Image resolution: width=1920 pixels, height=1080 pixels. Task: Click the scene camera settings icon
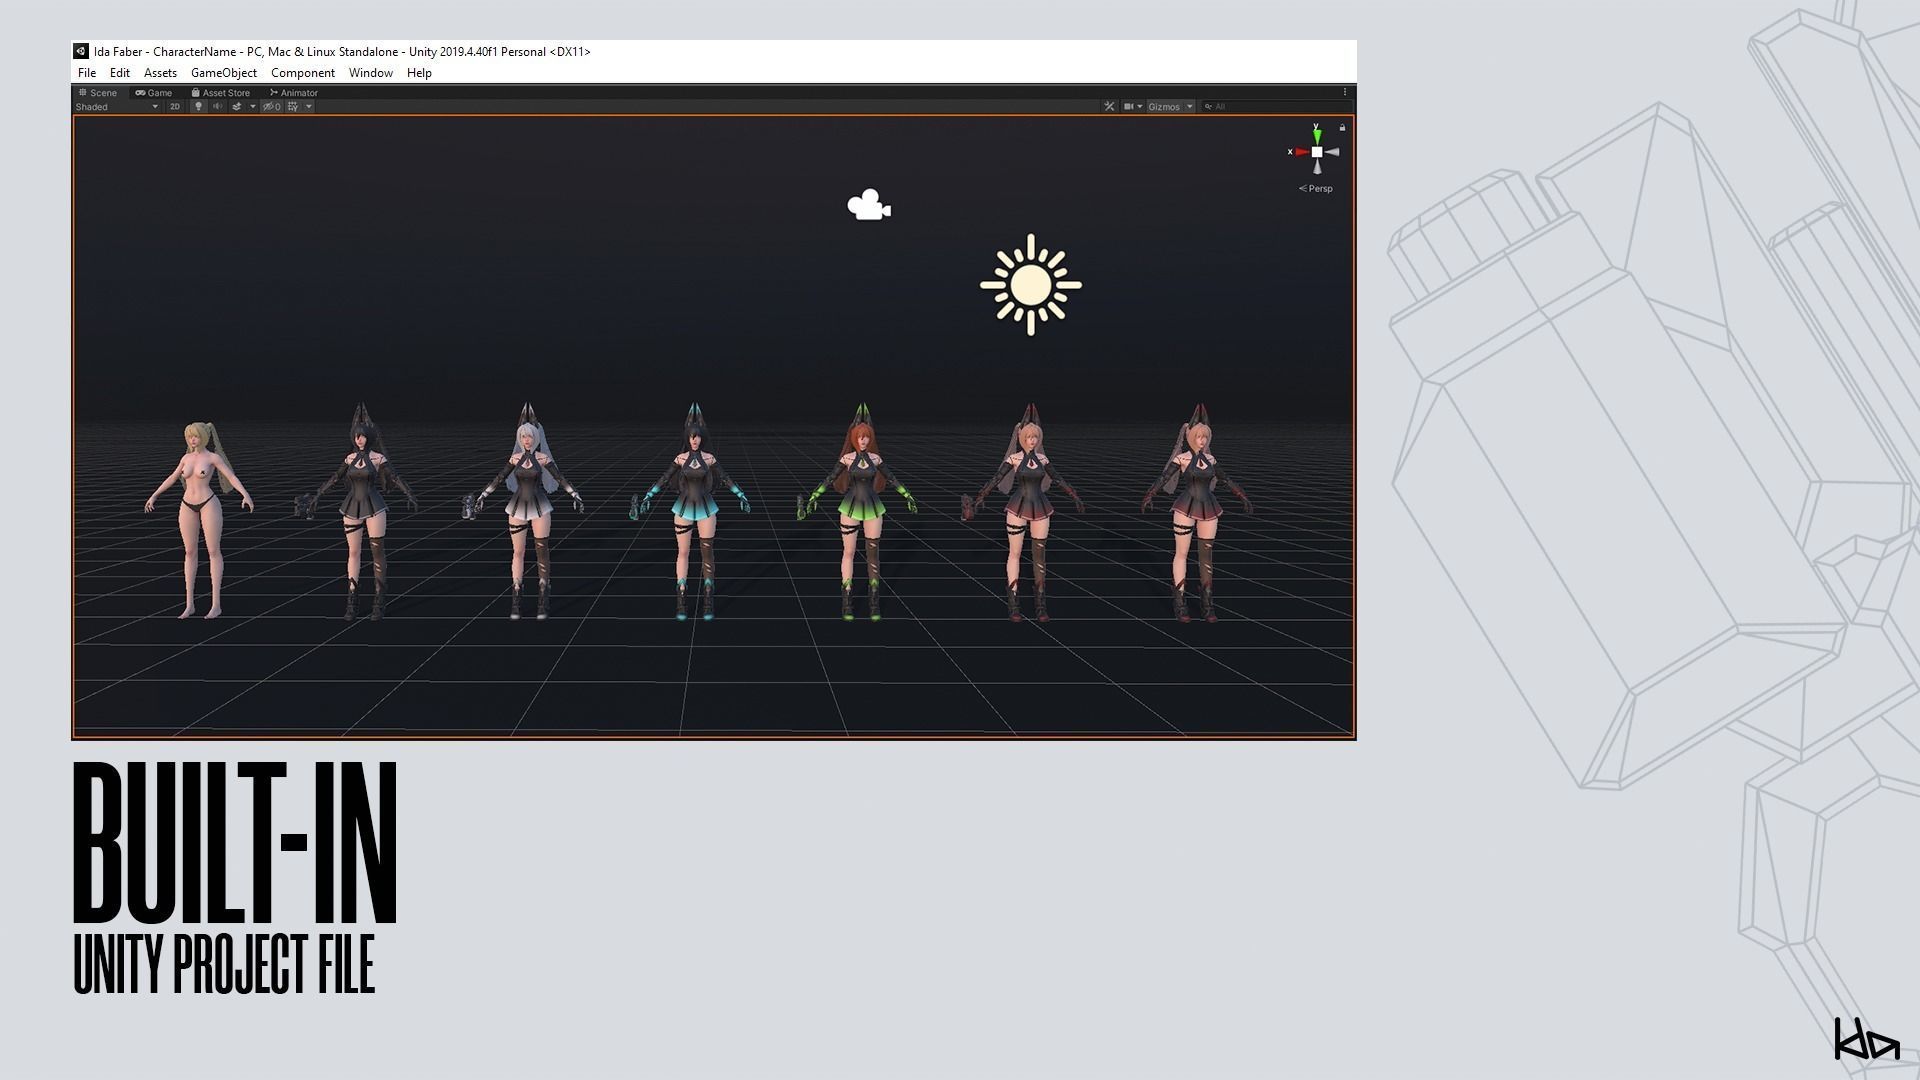[1129, 106]
